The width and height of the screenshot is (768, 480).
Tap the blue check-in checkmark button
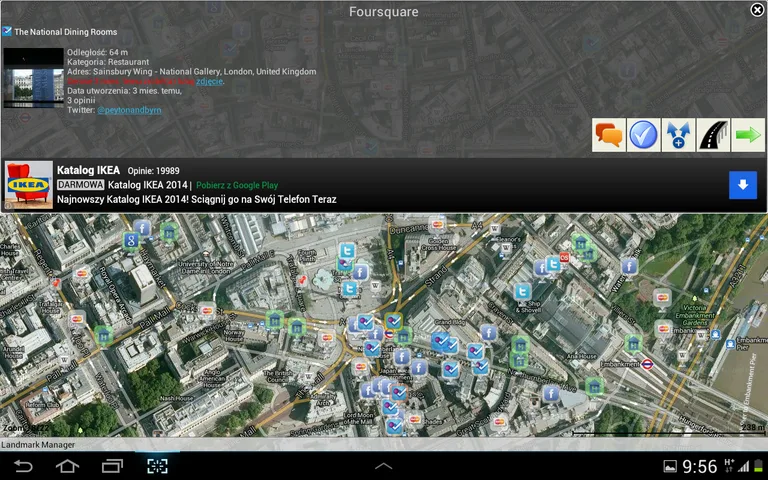pyautogui.click(x=643, y=135)
